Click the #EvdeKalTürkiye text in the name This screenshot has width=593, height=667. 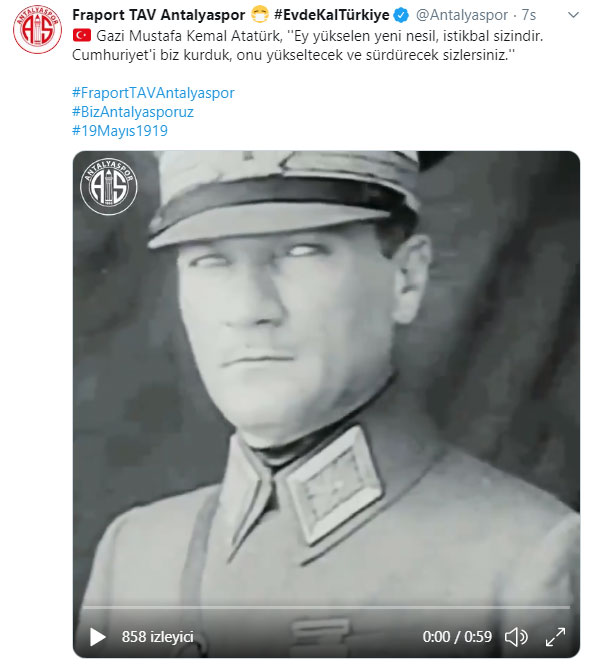[332, 15]
